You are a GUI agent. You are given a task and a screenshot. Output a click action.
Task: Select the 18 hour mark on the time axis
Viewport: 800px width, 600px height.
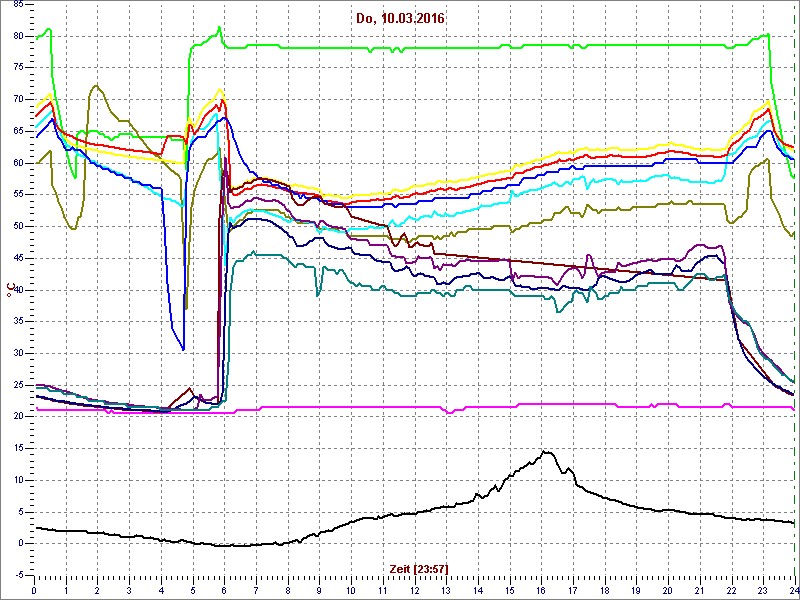(604, 589)
